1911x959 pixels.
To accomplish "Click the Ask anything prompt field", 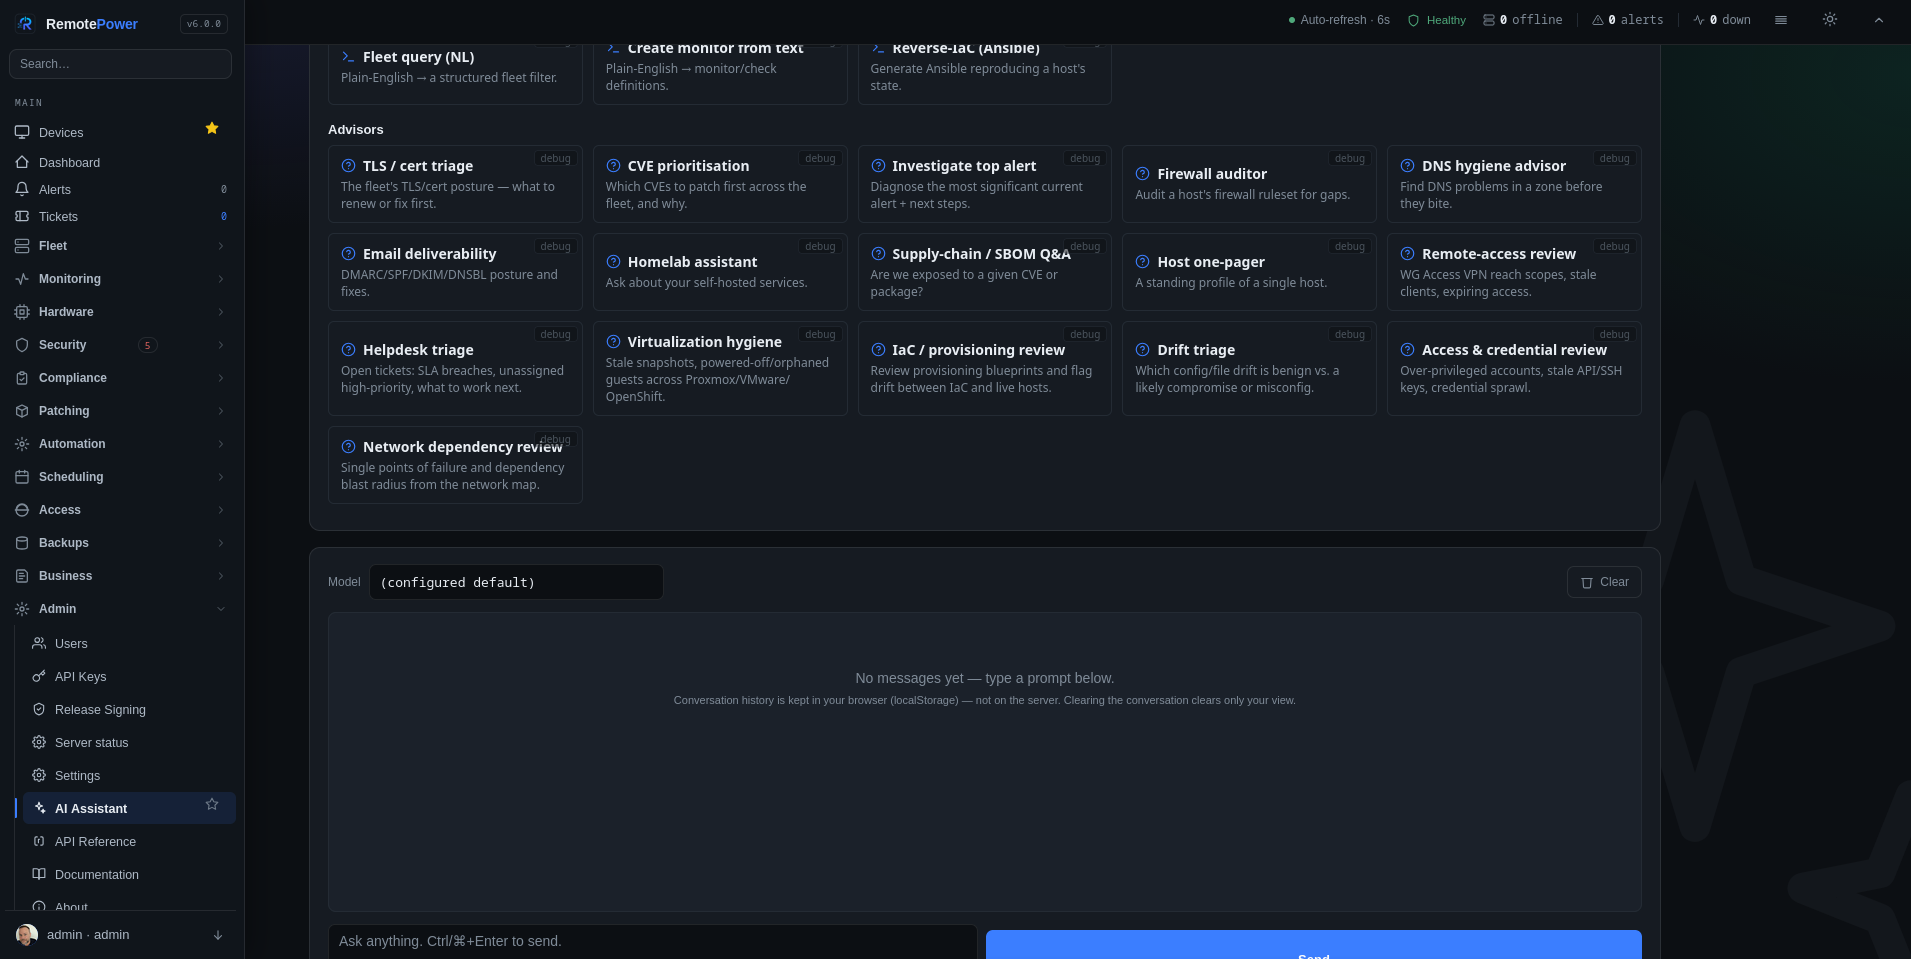I will [652, 941].
